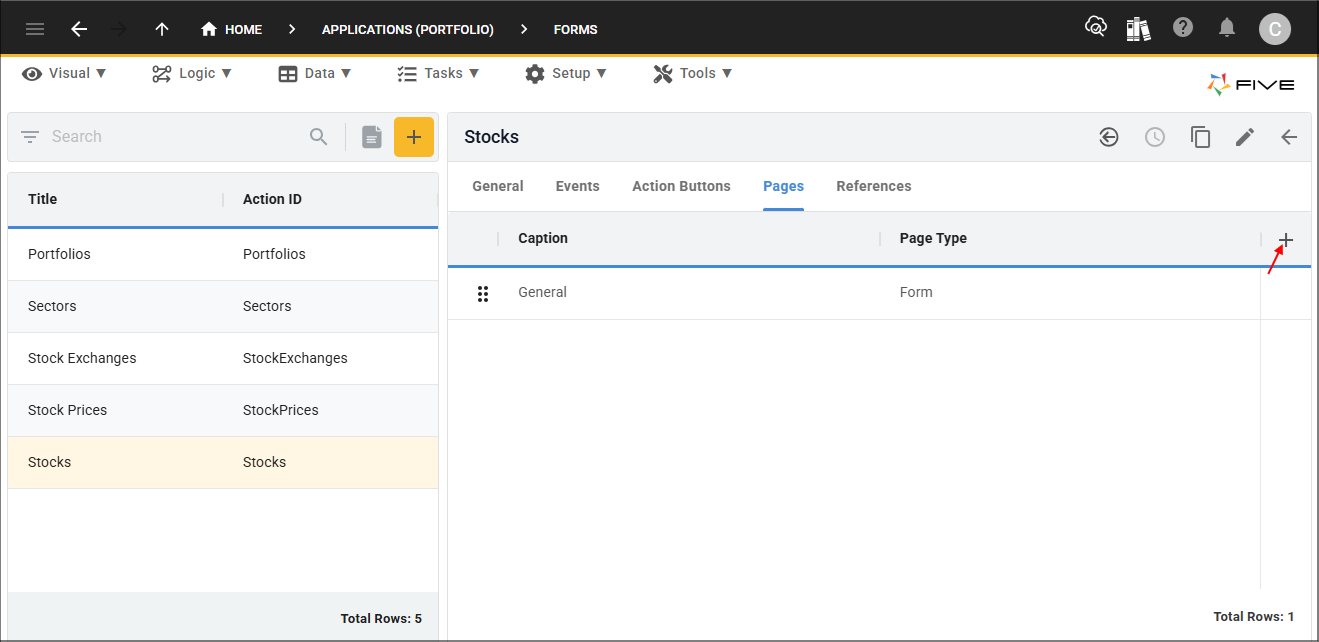Viewport: 1319px width, 642px height.
Task: Click the forward arrow in top bar
Action: coord(119,29)
